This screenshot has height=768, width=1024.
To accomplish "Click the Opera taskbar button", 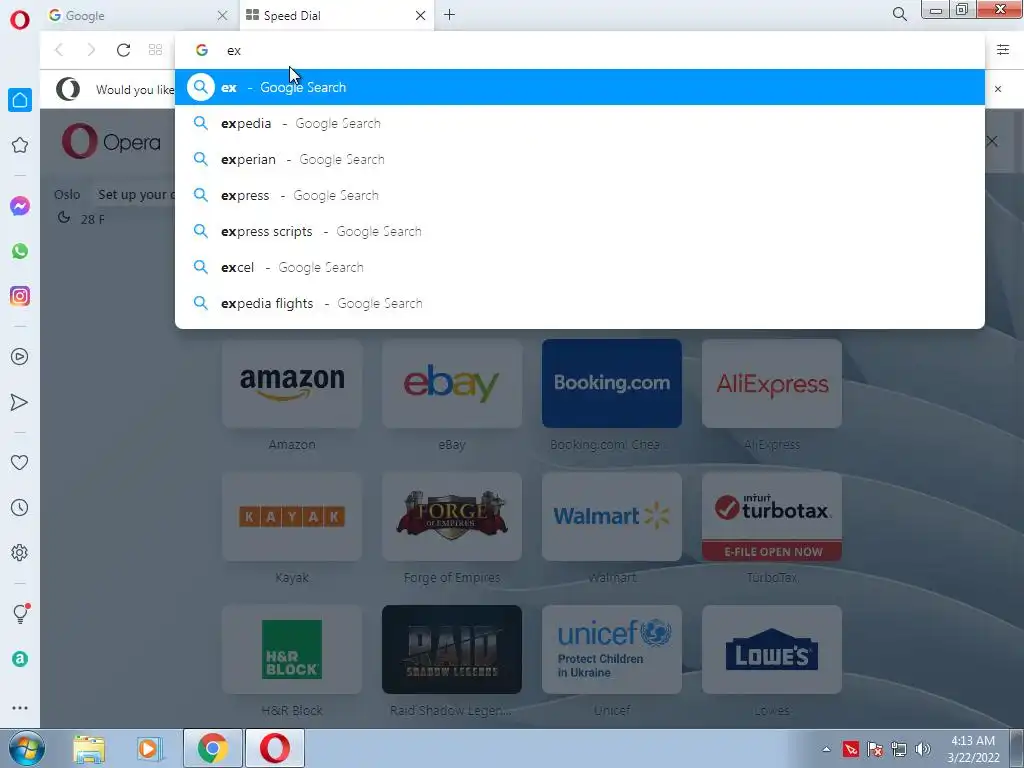I will (275, 748).
